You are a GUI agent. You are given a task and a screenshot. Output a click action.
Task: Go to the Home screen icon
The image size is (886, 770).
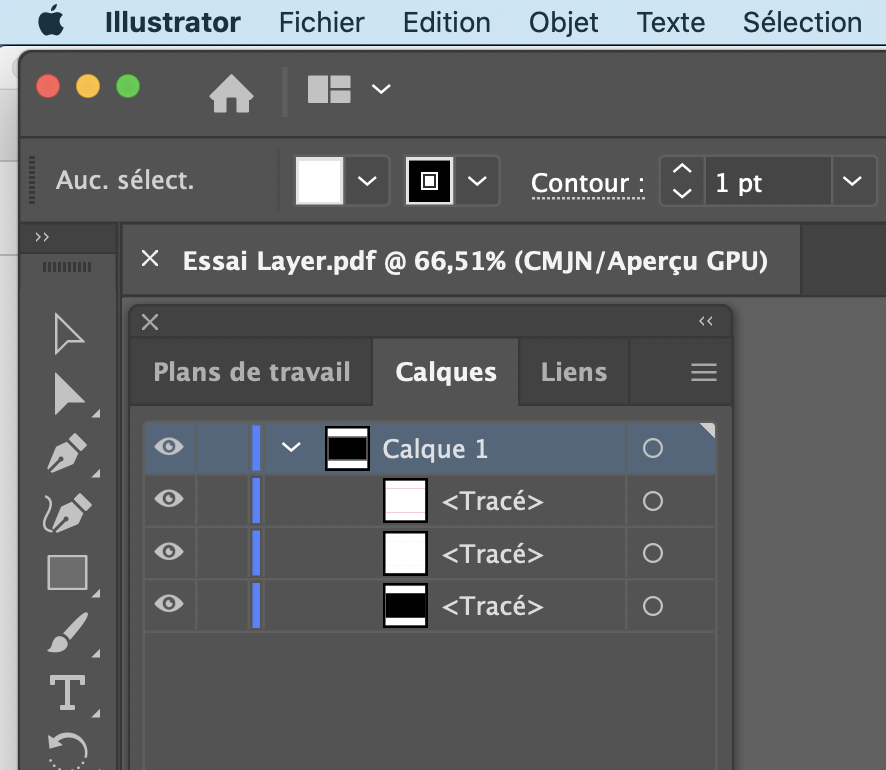[232, 94]
